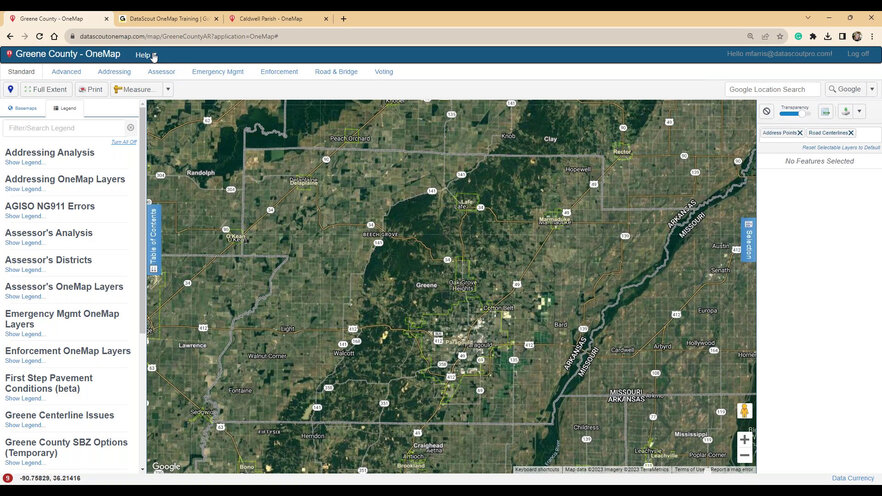The width and height of the screenshot is (882, 496).
Task: Show legend for Assessor's Districts
Action: point(24,270)
